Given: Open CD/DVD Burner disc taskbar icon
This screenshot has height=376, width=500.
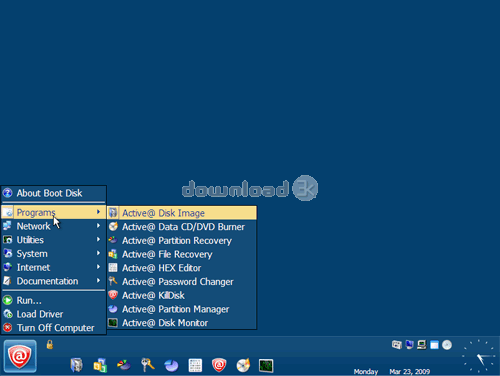Looking at the screenshot, I should click(243, 365).
